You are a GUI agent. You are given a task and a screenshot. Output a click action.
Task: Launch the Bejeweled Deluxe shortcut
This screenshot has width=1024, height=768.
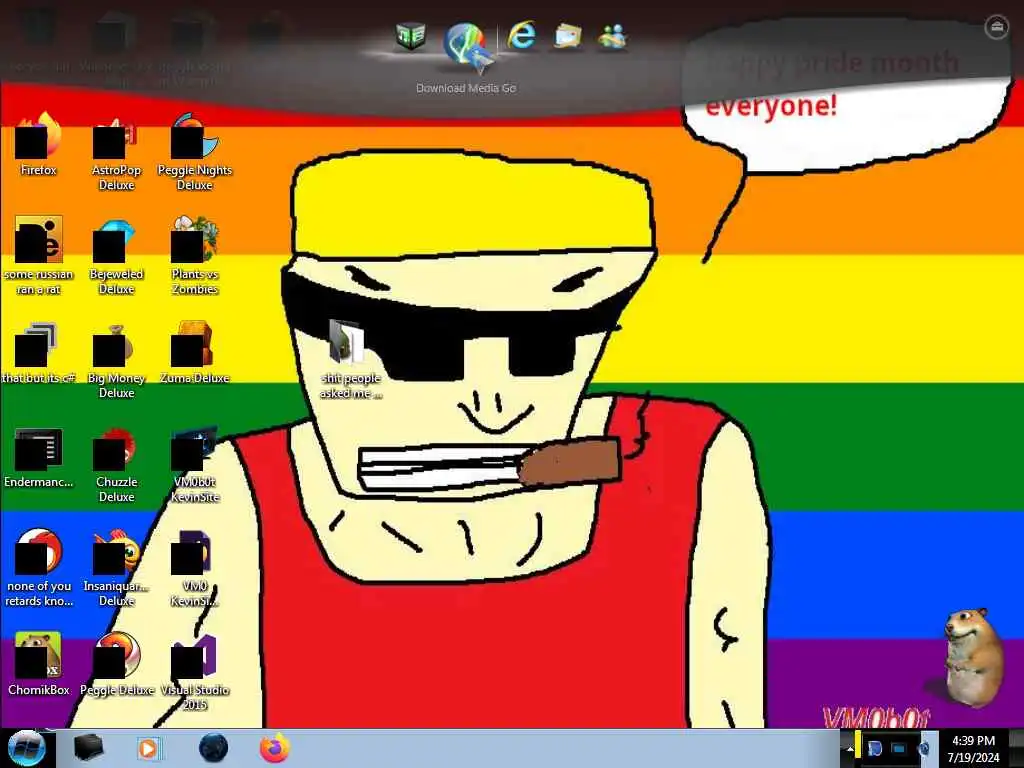click(116, 255)
